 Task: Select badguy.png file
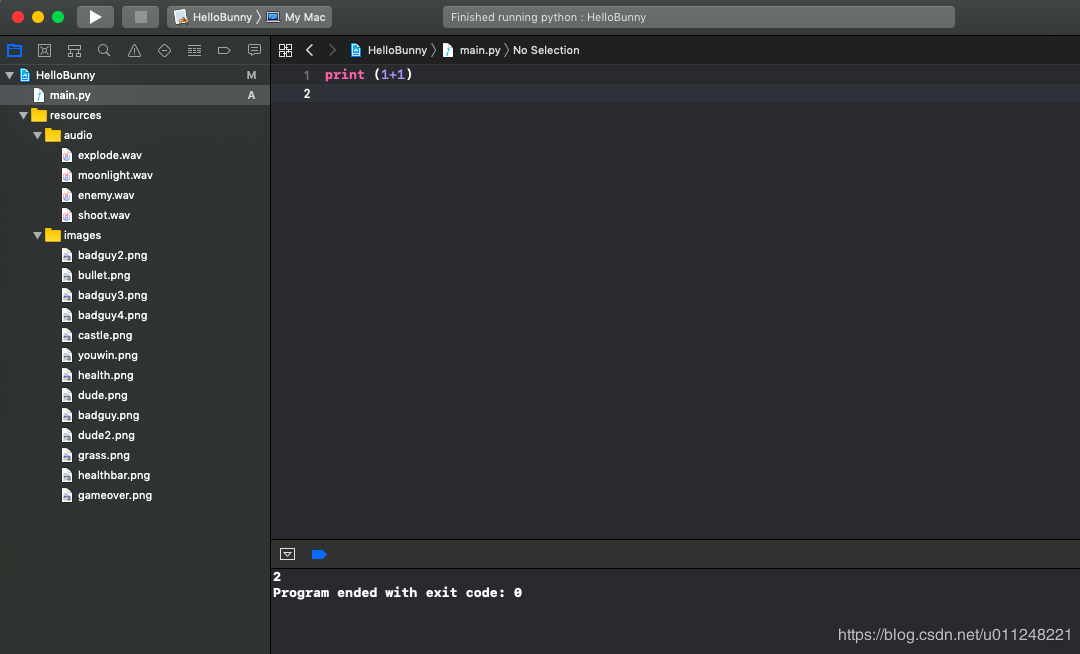[x=135, y=414]
